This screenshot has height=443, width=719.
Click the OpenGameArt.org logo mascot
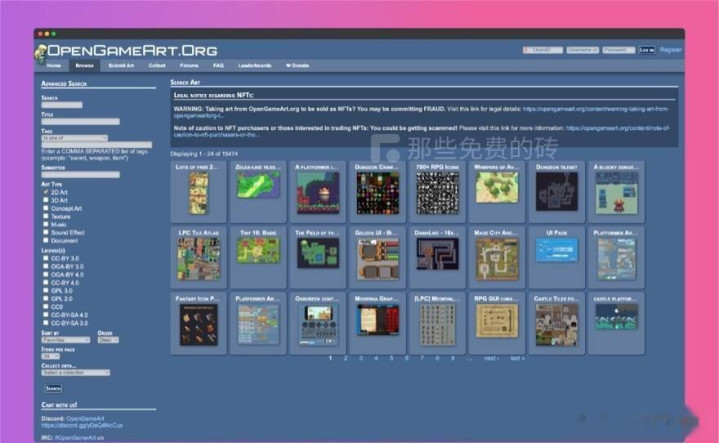tap(40, 53)
